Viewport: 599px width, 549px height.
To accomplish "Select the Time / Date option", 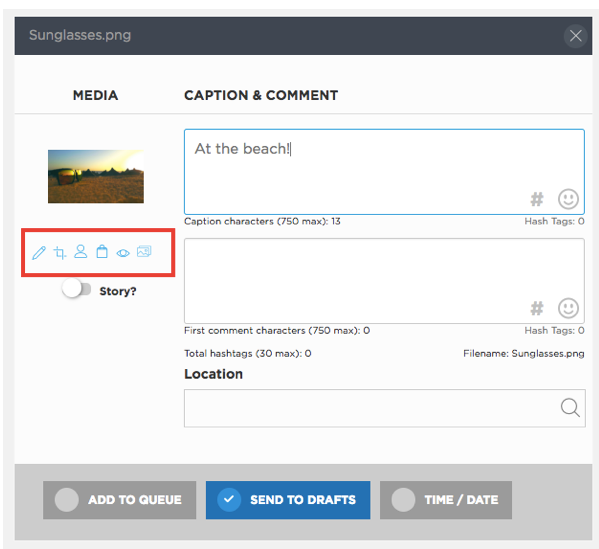I will (446, 500).
